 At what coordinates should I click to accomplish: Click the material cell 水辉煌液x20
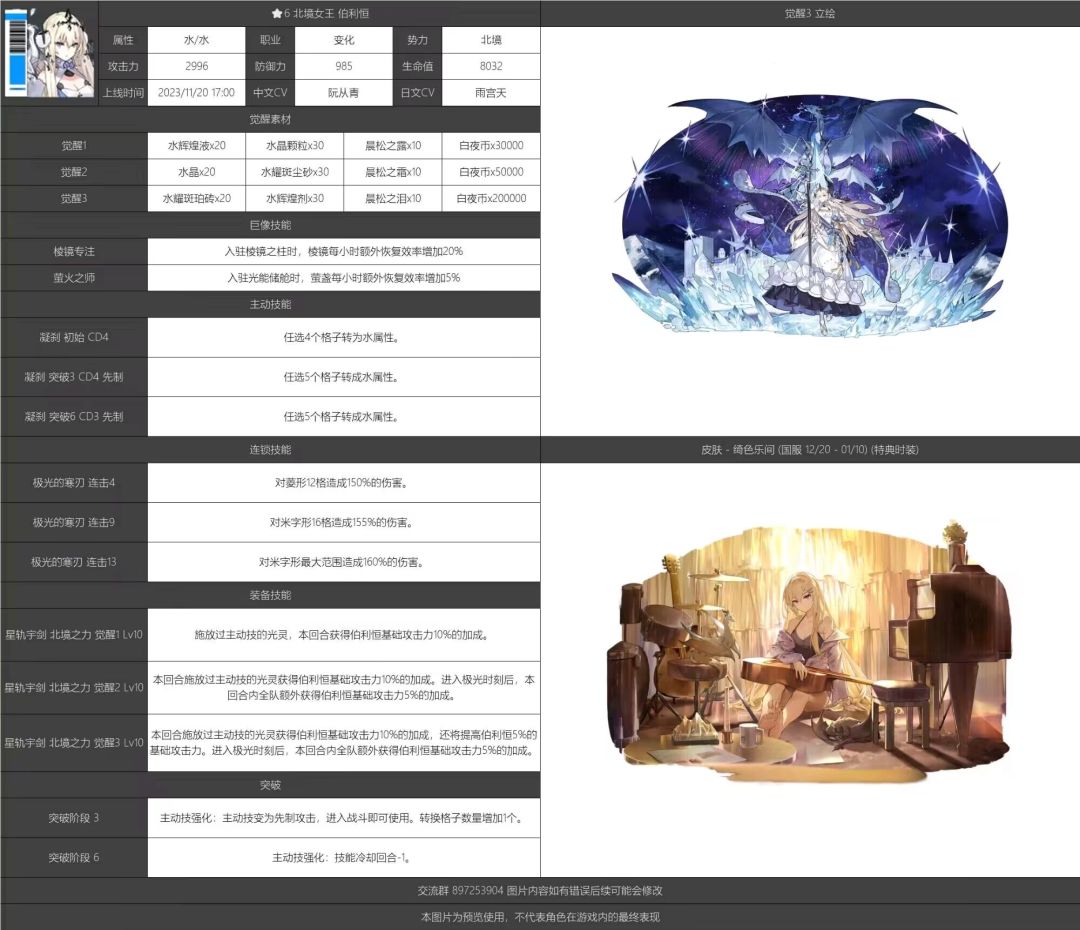[196, 145]
